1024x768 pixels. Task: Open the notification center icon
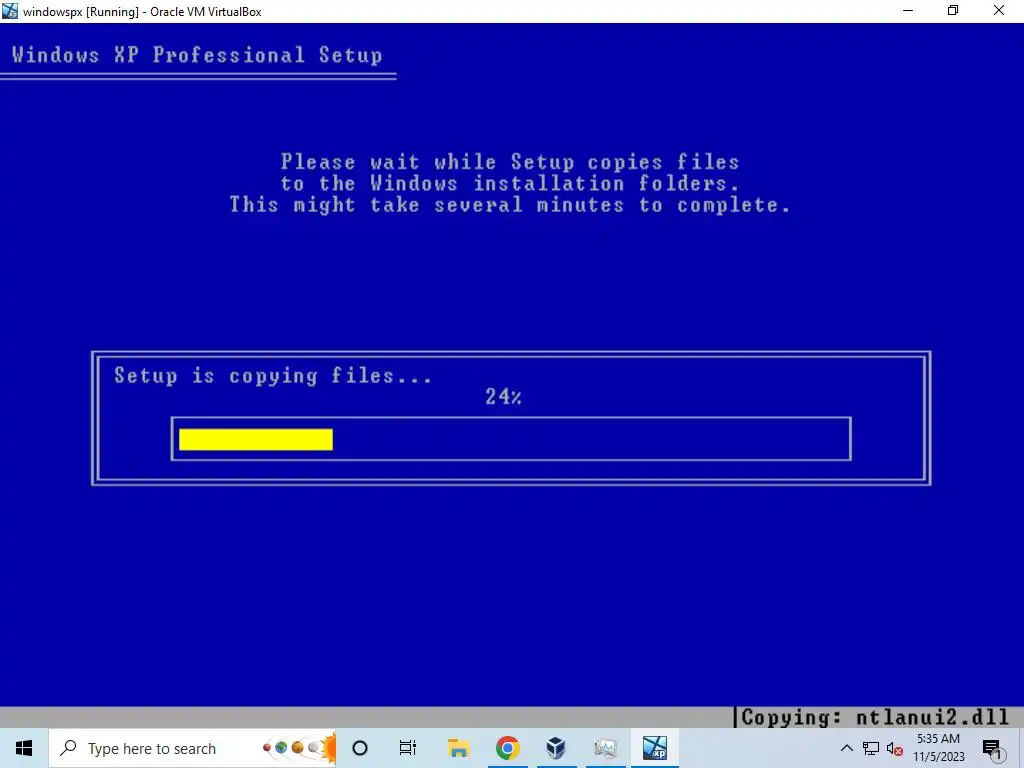(x=993, y=749)
